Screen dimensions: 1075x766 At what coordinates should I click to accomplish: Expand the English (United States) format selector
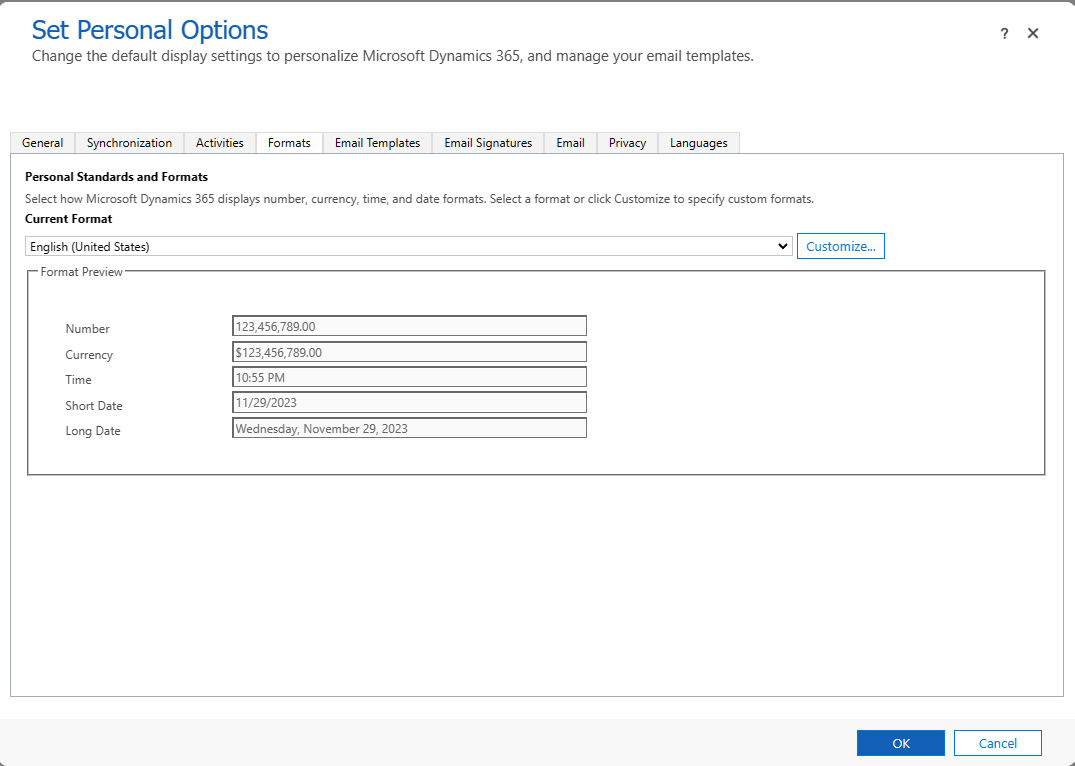[x=784, y=245]
